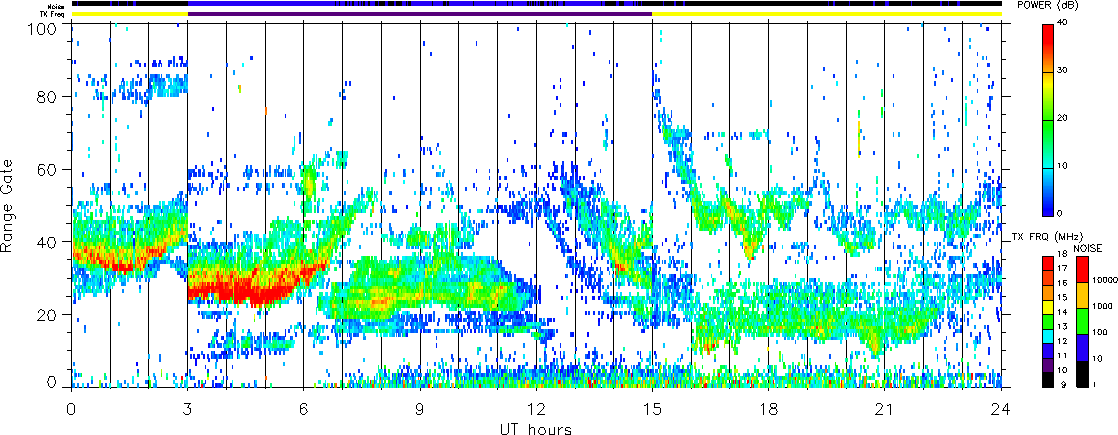This screenshot has width=1118, height=435.
Task: Click the NOISE scale title
Action: coord(1087,247)
